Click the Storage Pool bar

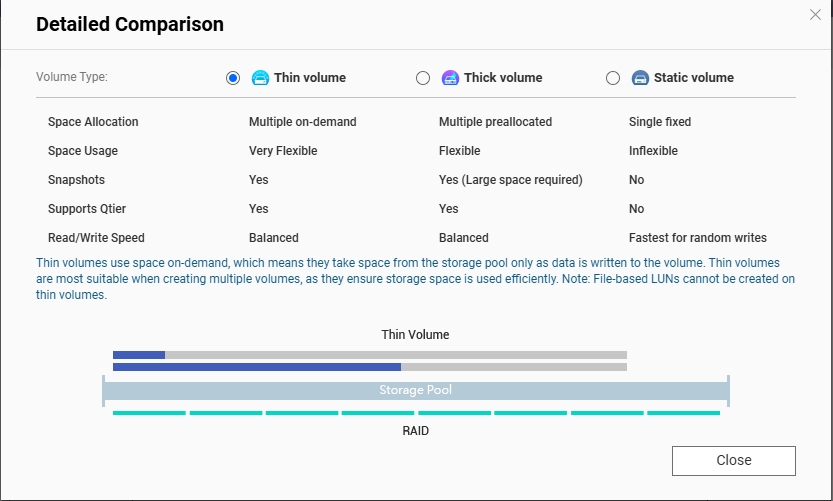coord(415,390)
